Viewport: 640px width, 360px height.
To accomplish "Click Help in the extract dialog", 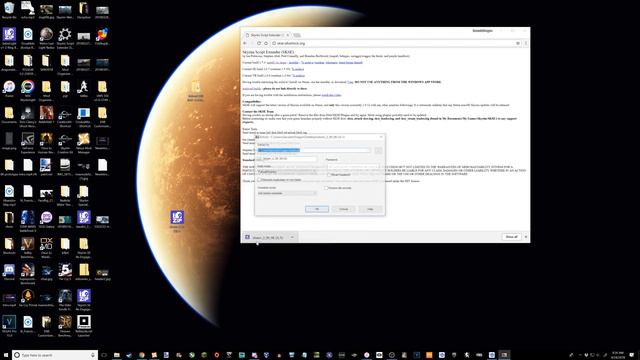I will pos(370,209).
